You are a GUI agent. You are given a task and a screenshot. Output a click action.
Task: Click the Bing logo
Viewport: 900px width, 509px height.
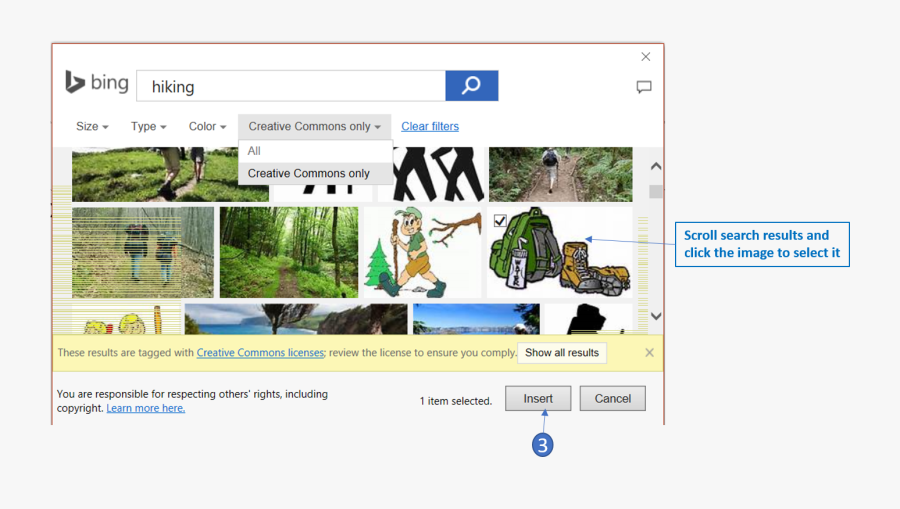(x=96, y=82)
